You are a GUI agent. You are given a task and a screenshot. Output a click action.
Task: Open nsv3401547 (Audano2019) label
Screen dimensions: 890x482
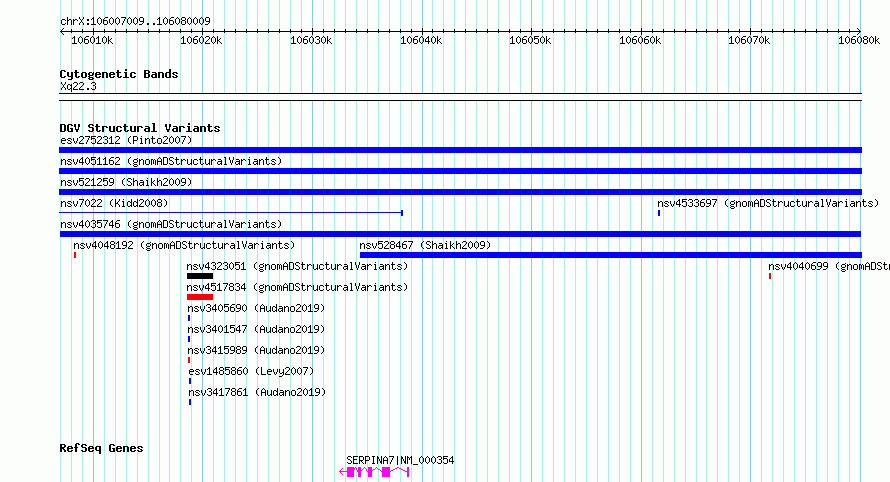[x=256, y=329]
